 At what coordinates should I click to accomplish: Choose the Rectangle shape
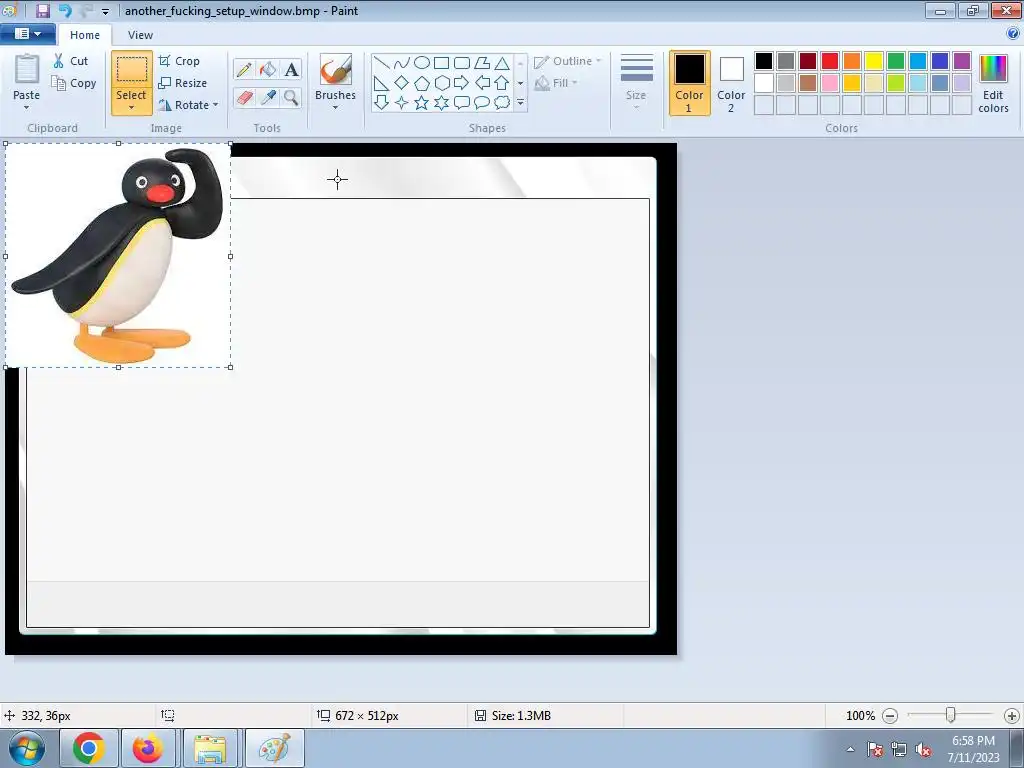(x=441, y=63)
